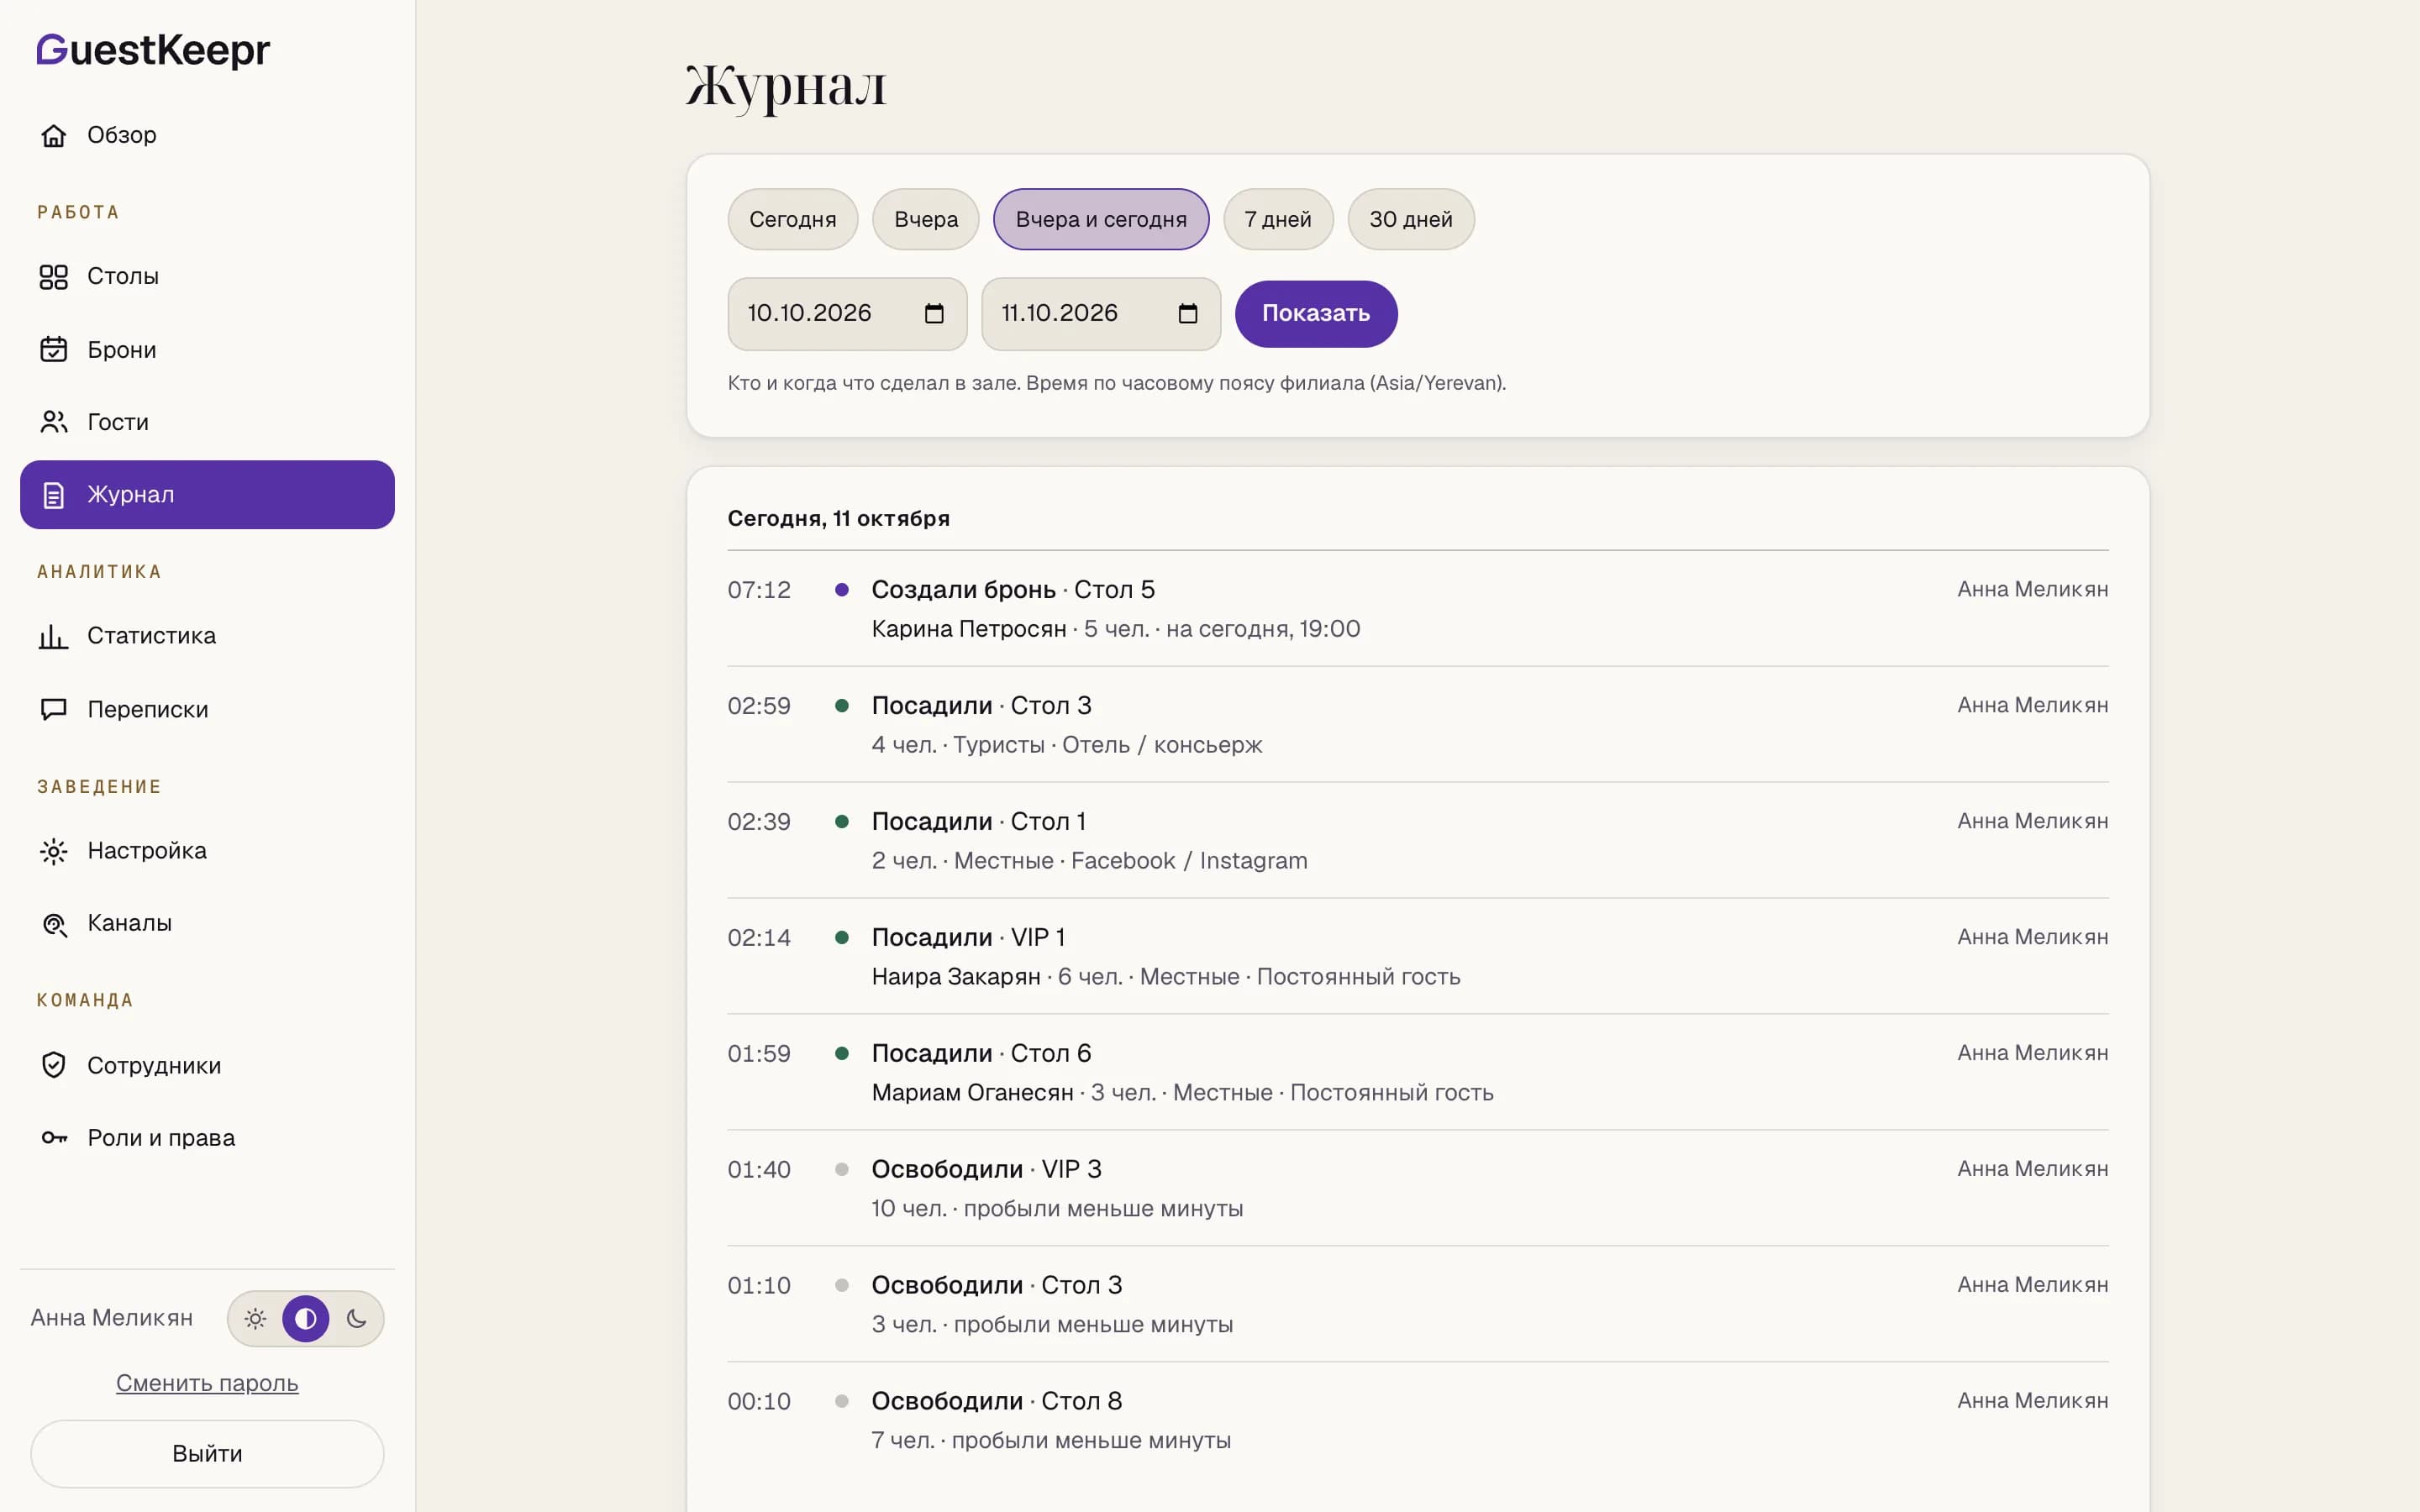Click the Журнал document icon

coord(54,495)
